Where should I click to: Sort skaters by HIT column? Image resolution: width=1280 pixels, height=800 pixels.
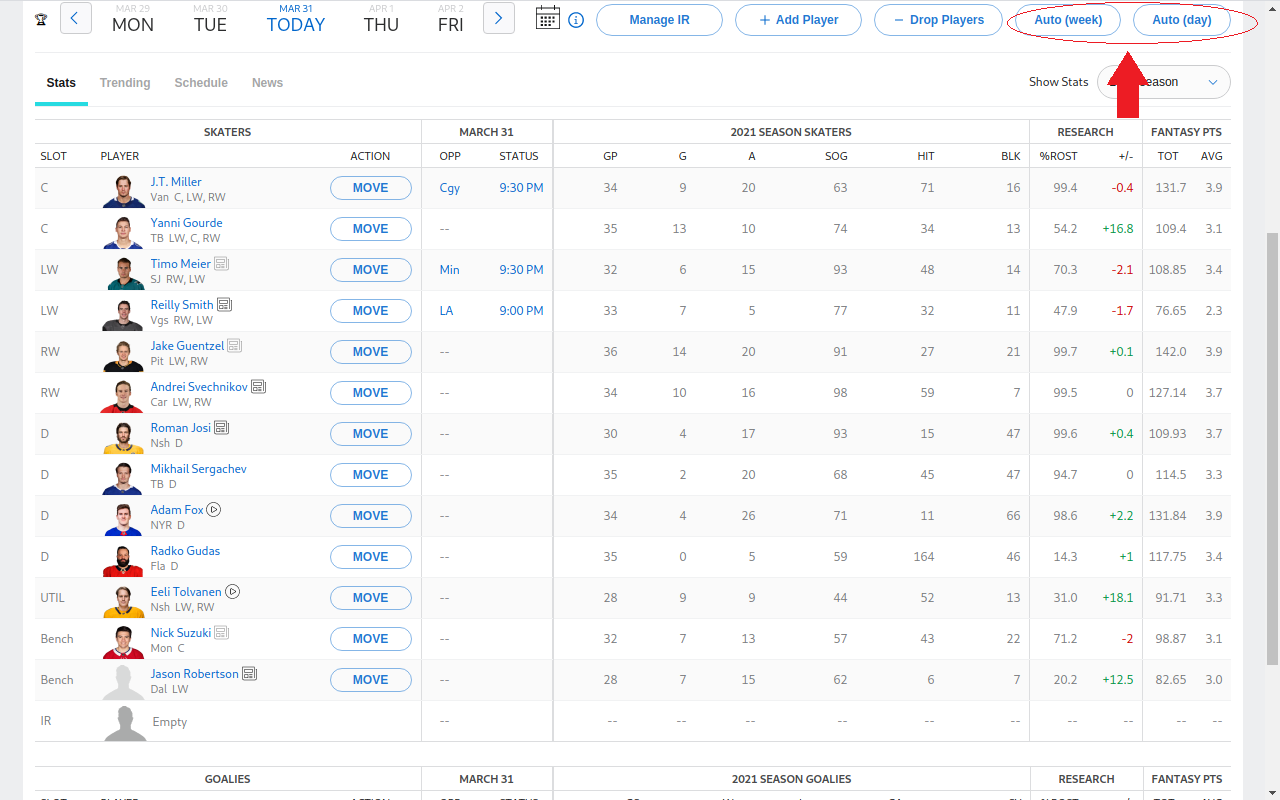(926, 156)
